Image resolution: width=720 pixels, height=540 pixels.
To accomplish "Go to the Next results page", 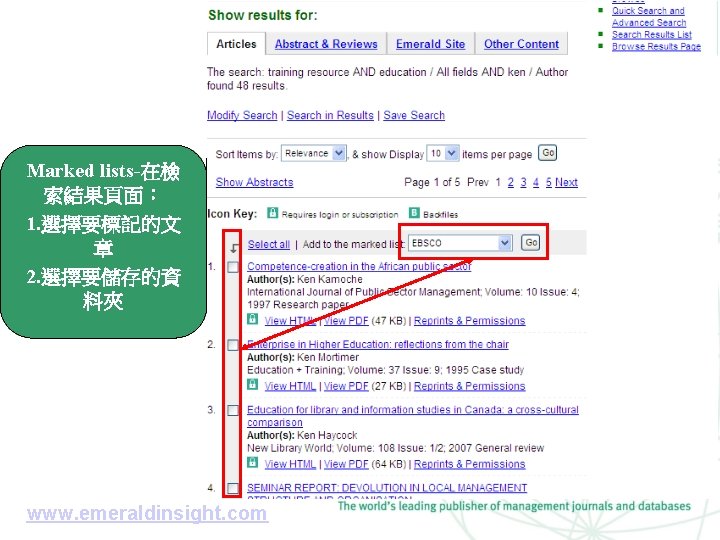I will 566,182.
